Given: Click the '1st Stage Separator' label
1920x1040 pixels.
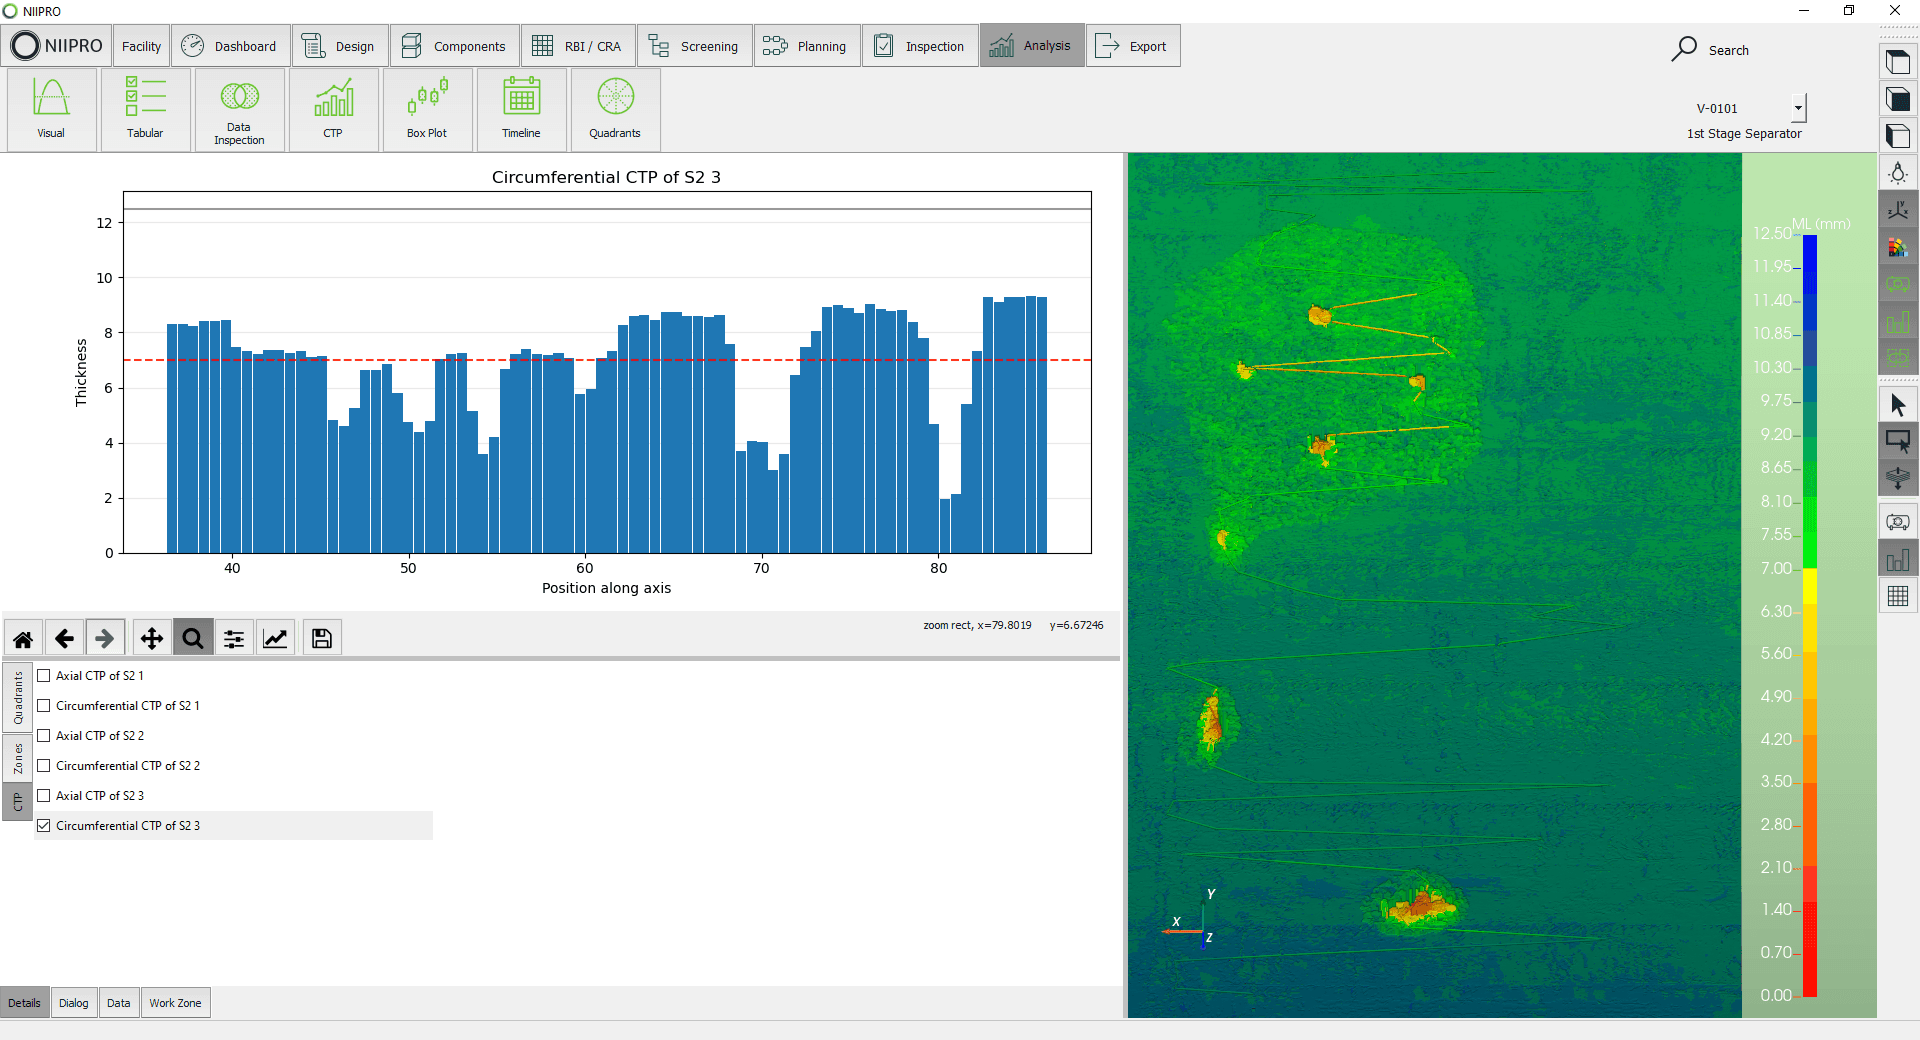Looking at the screenshot, I should click(1744, 134).
